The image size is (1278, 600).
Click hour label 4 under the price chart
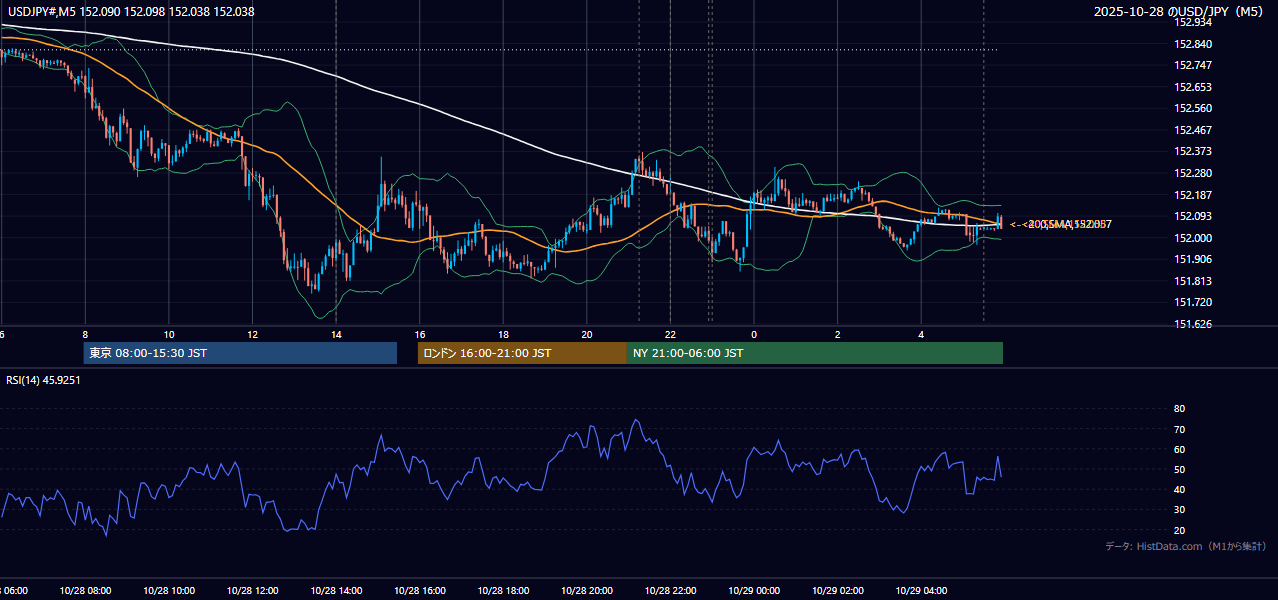[921, 334]
